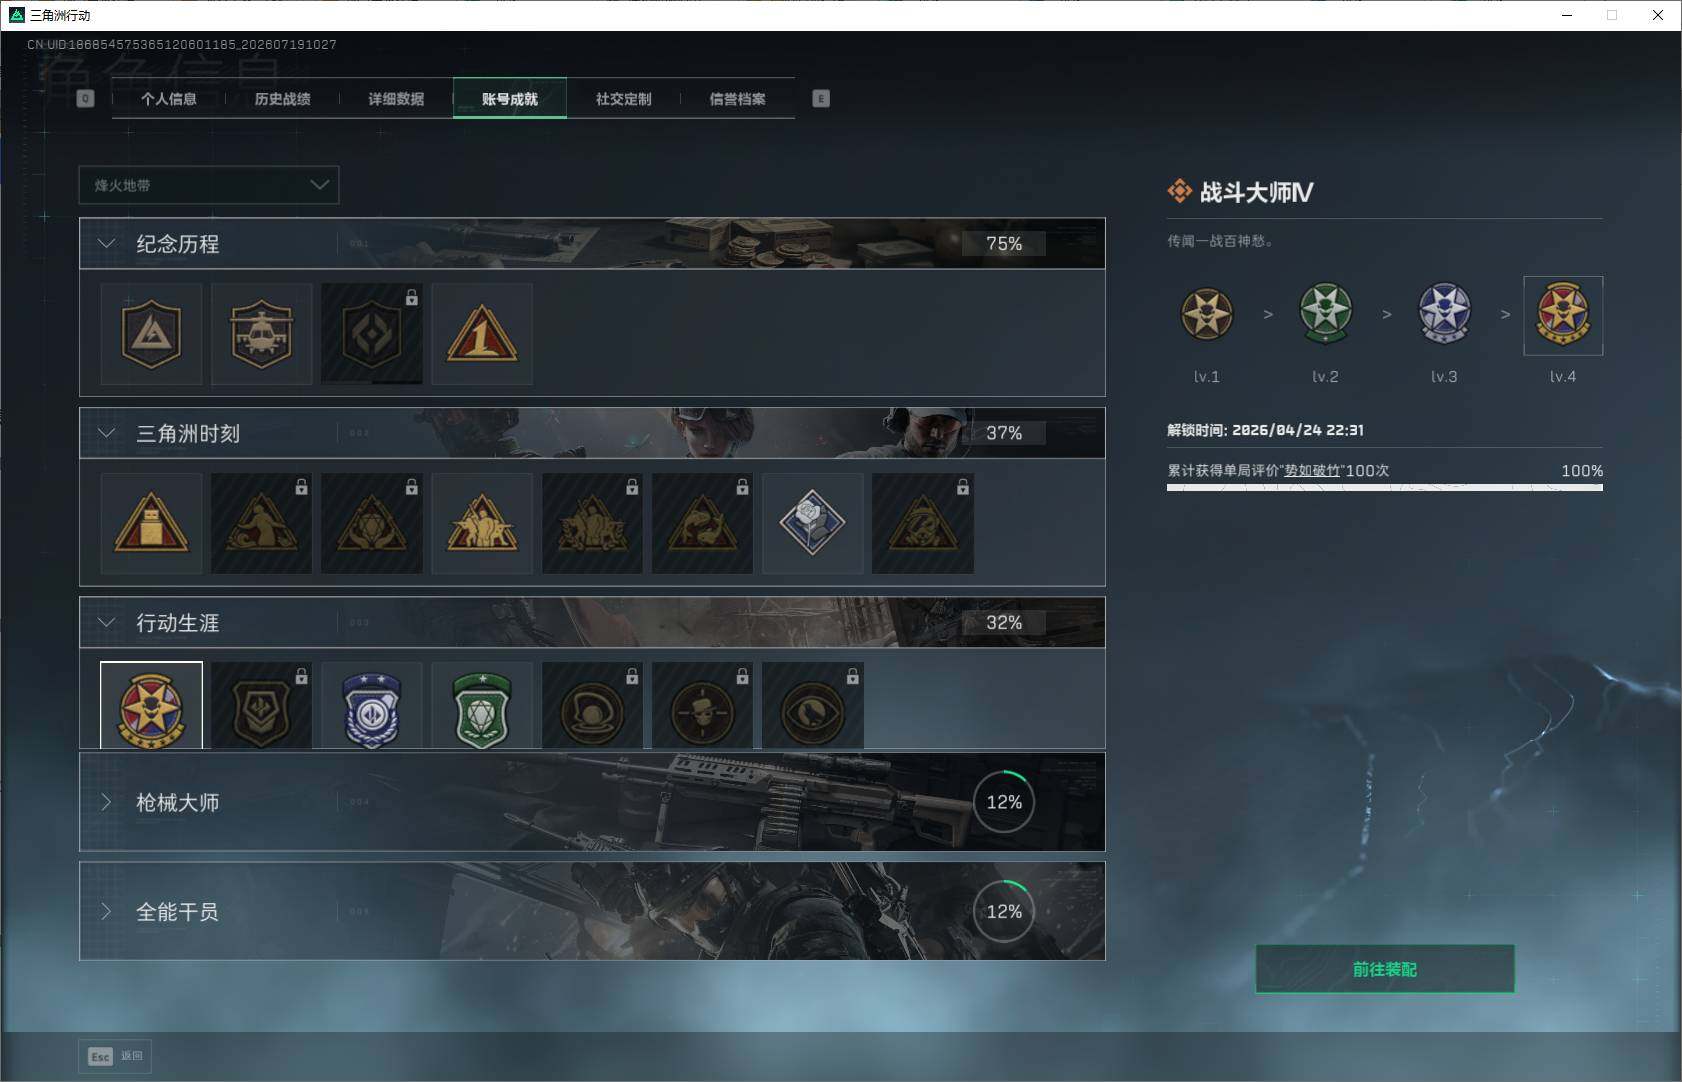Click the 37% completion label of 三角洲时刻
Viewport: 1682px width, 1082px height.
pyautogui.click(x=1004, y=433)
